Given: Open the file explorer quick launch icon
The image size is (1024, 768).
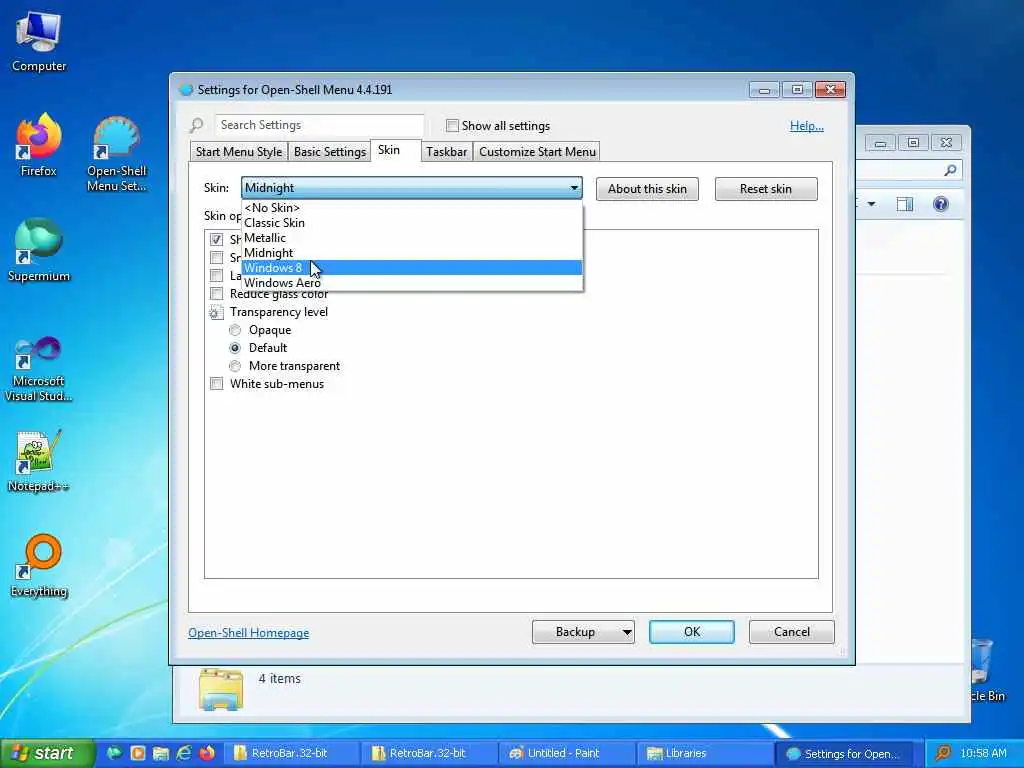Looking at the screenshot, I should [x=161, y=753].
